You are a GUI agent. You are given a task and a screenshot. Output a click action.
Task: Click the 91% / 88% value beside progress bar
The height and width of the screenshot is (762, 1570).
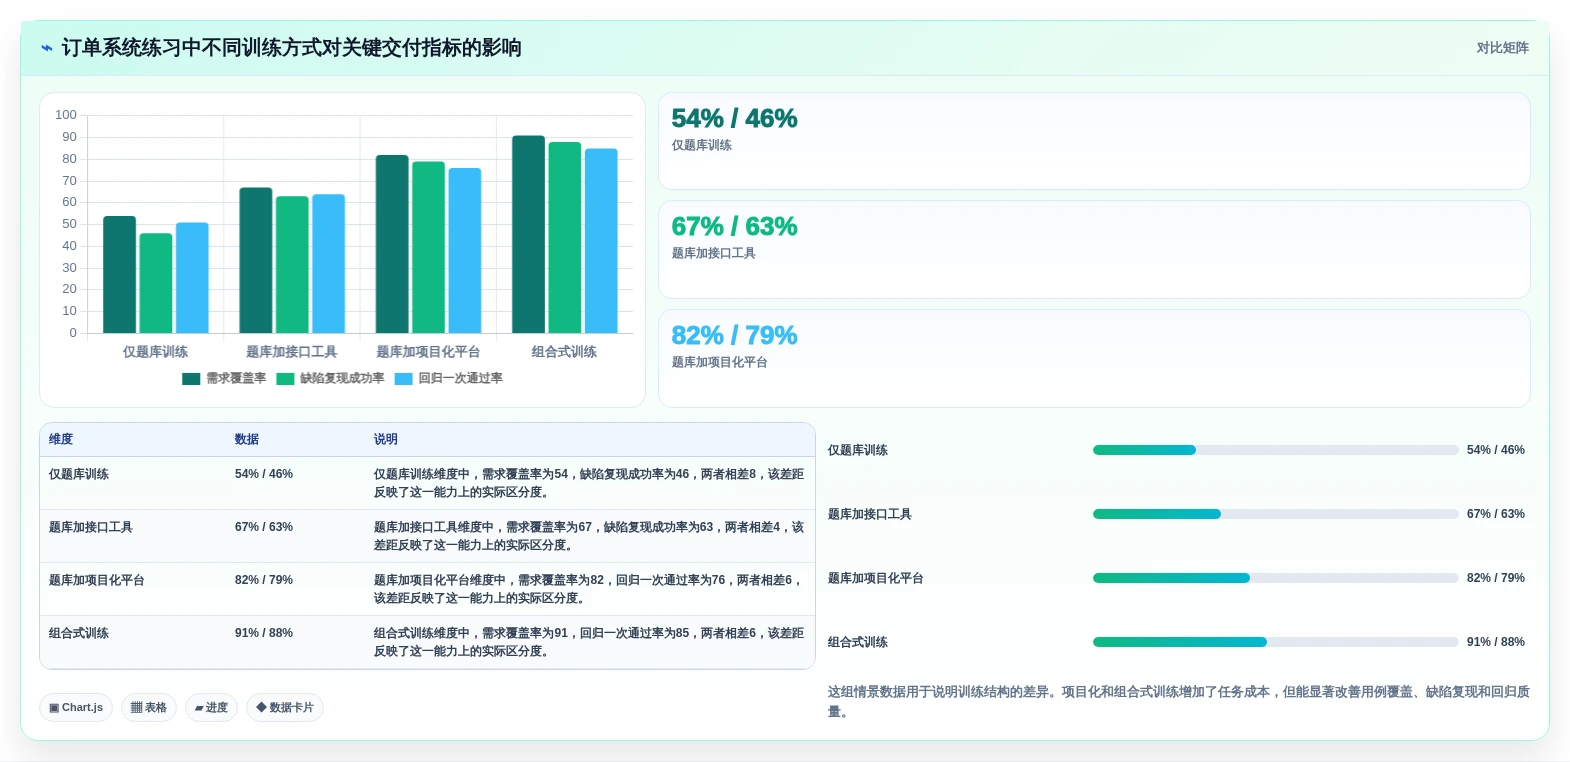(x=1496, y=642)
